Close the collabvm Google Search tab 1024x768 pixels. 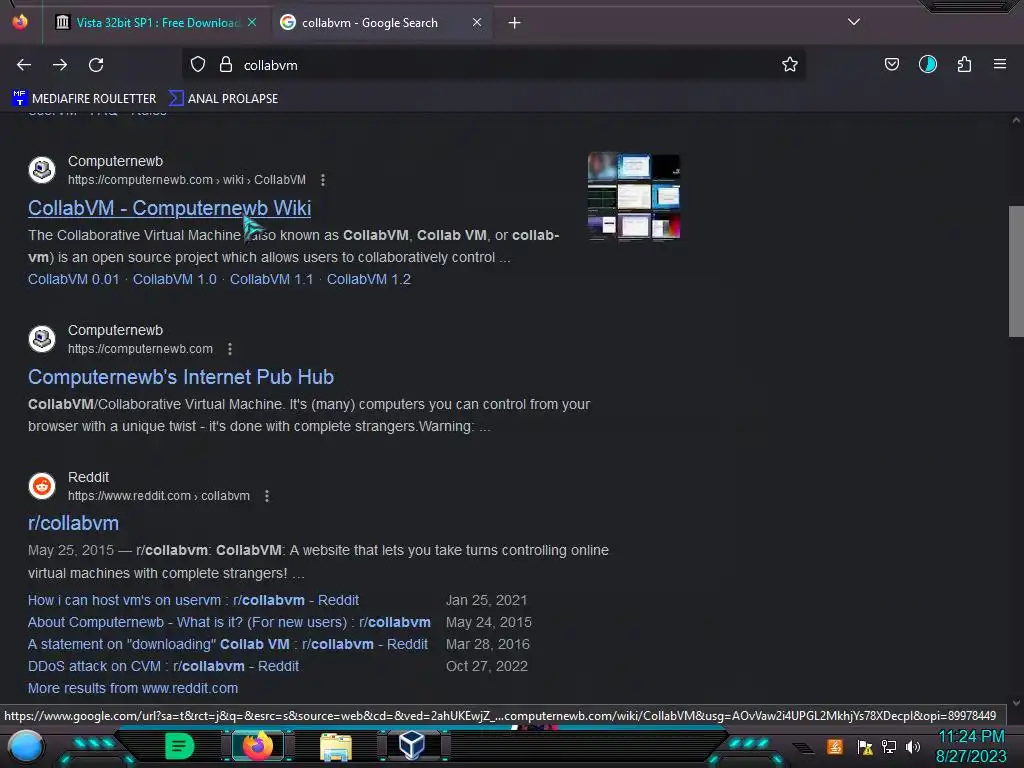477,22
